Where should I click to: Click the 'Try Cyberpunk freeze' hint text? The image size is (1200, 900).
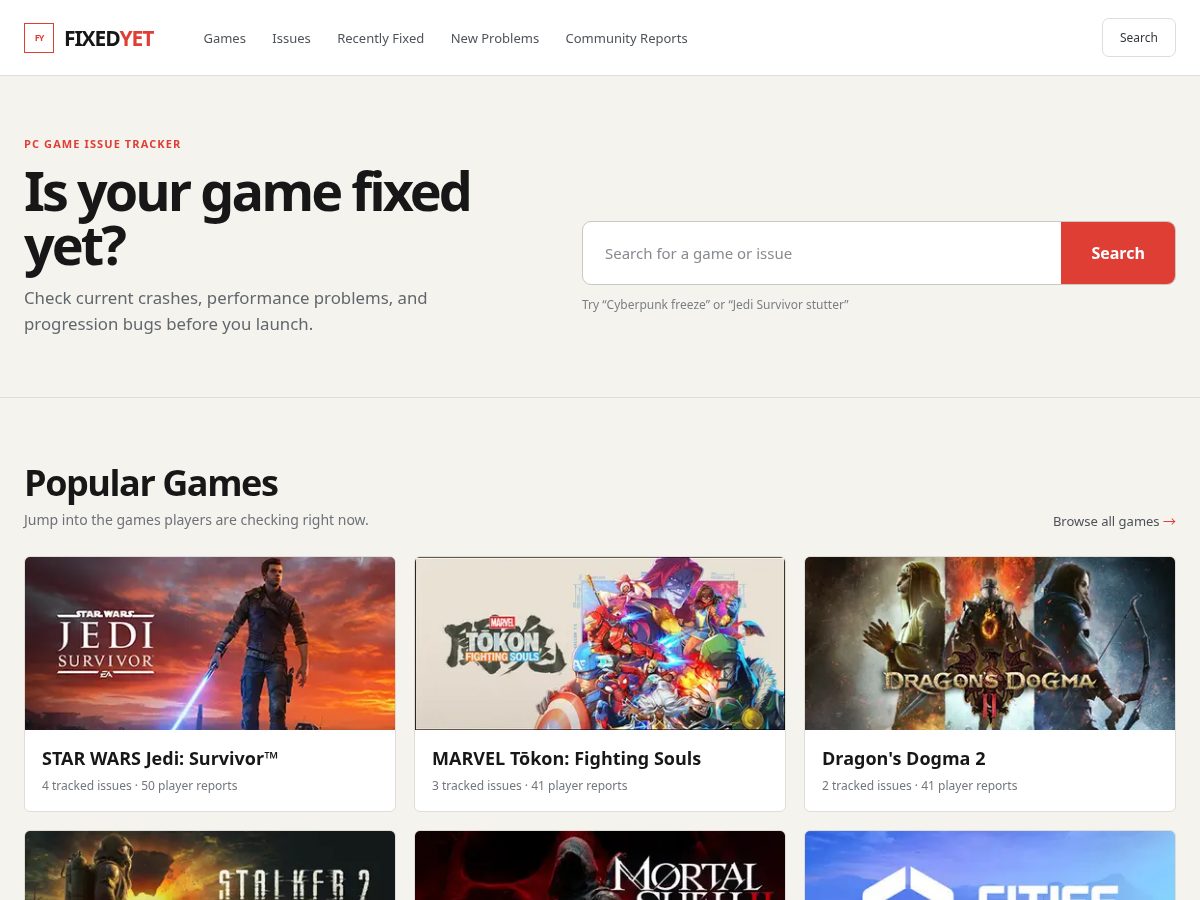tap(715, 304)
